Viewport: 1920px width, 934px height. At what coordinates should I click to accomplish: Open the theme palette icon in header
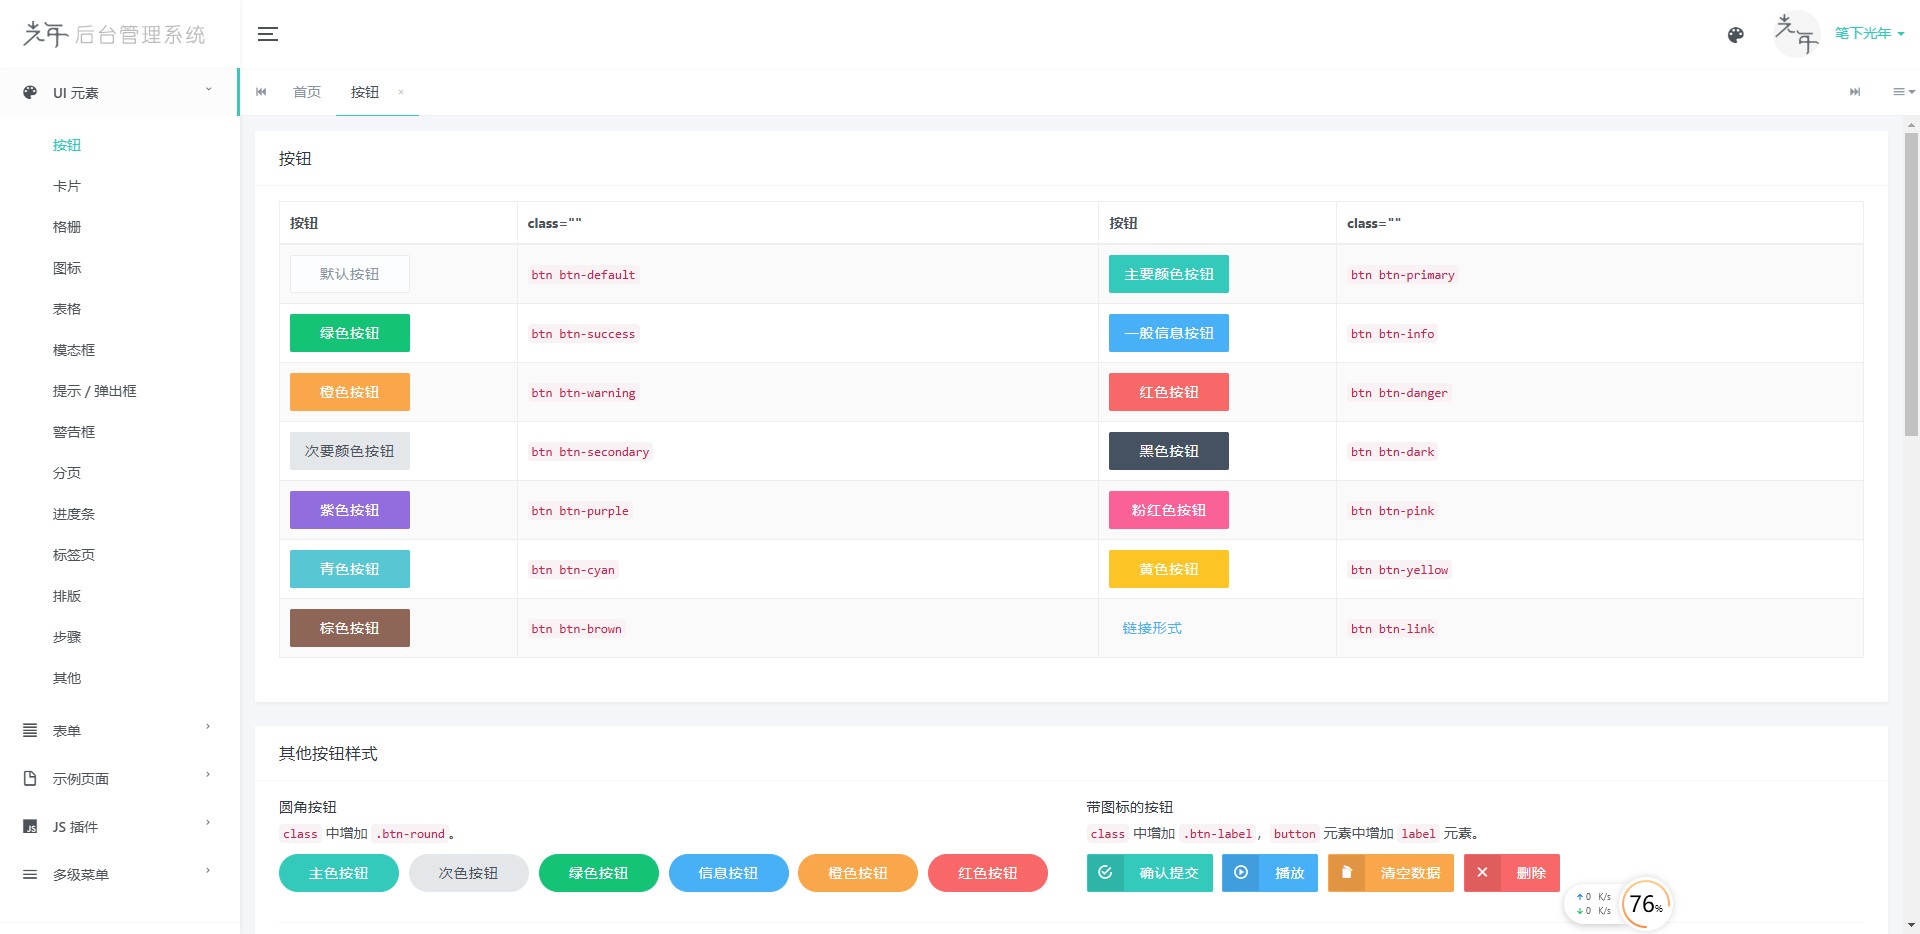pos(1736,35)
